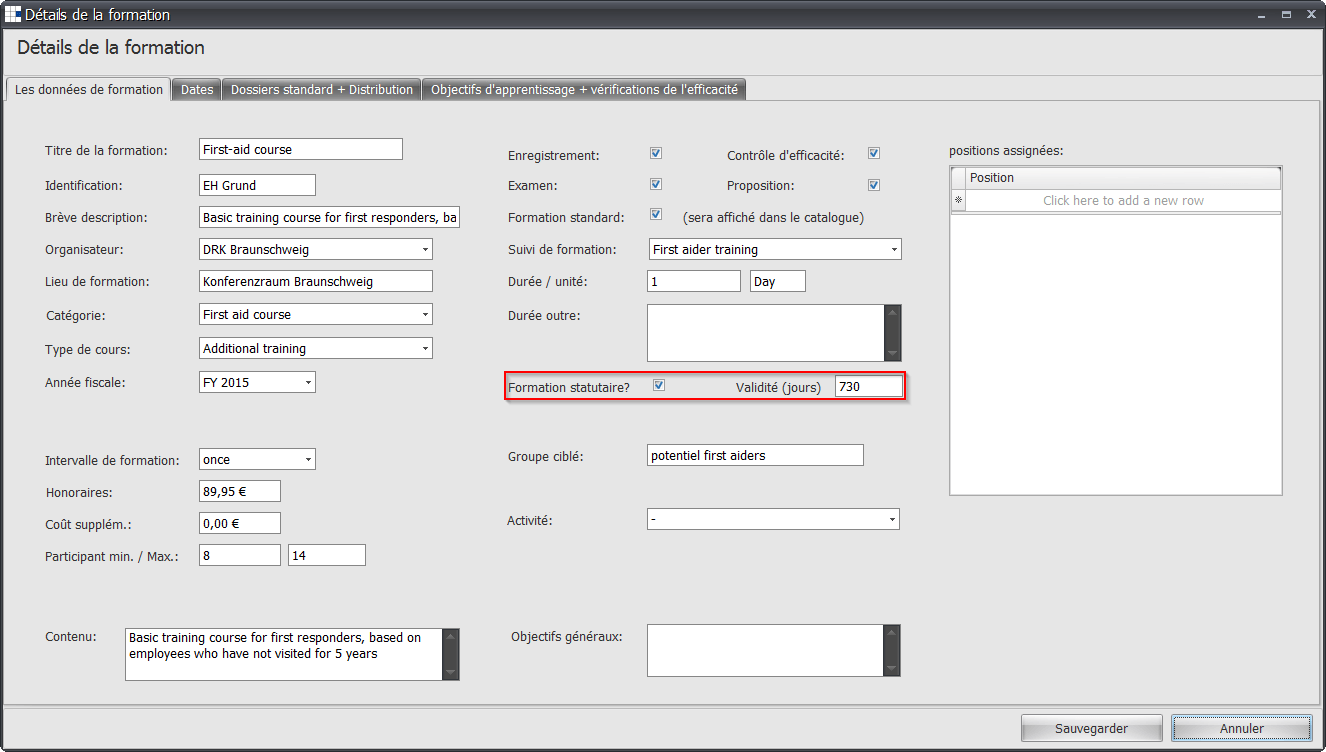Image resolution: width=1326 pixels, height=752 pixels.
Task: Open the Suivi de formation dropdown
Action: click(893, 249)
